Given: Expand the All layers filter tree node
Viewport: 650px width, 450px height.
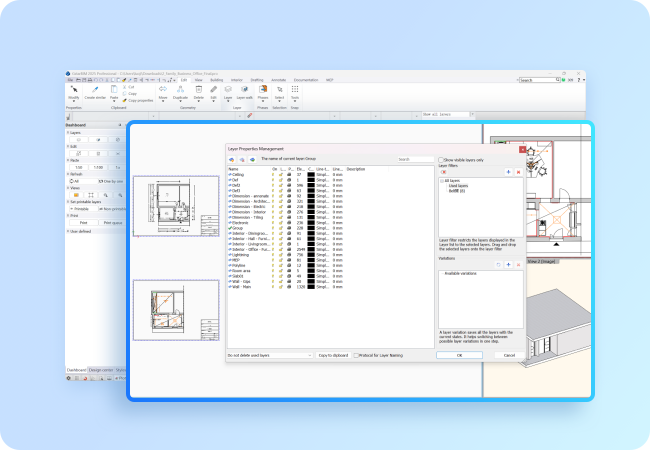Looking at the screenshot, I should (443, 180).
